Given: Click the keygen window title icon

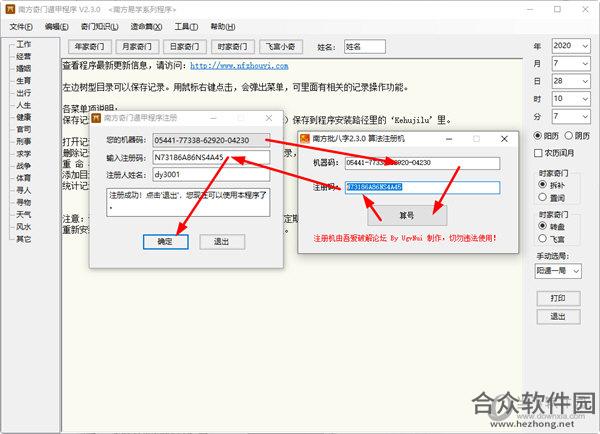Looking at the screenshot, I should [x=305, y=139].
